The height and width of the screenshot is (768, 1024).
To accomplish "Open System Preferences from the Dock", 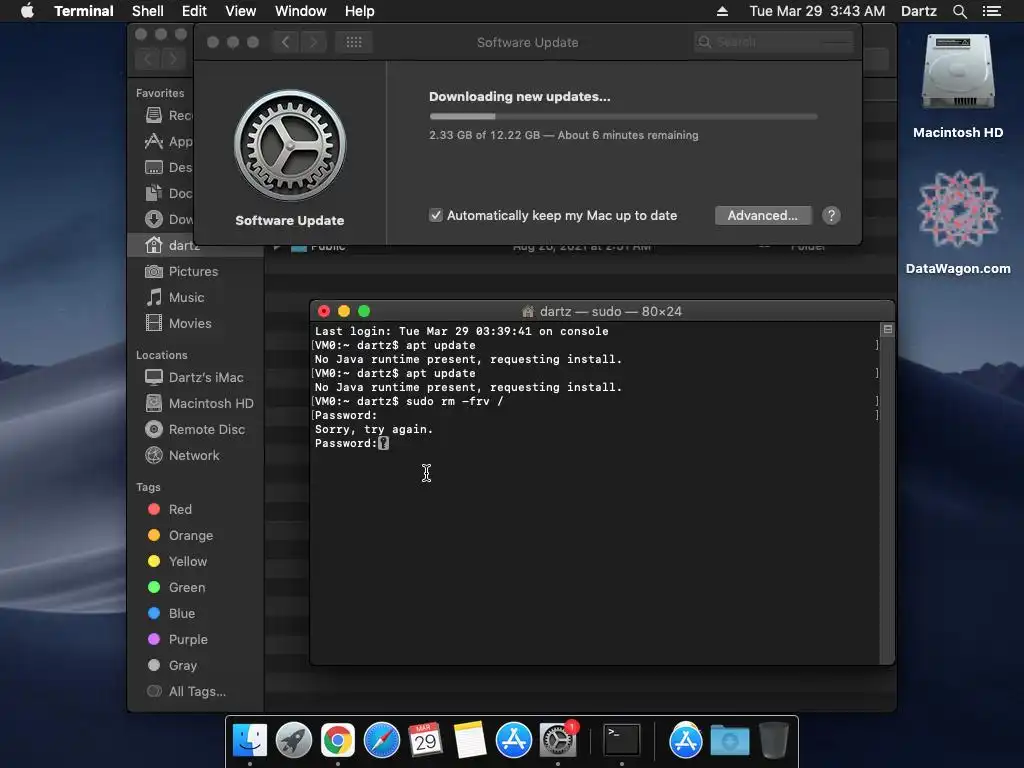I will 558,741.
